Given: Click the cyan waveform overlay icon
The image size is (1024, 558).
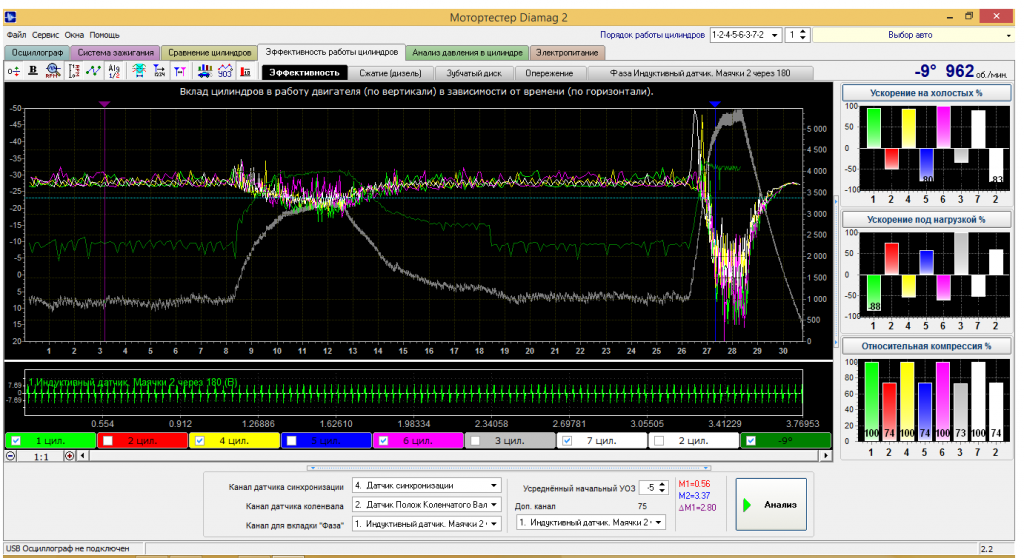Looking at the screenshot, I should pyautogui.click(x=138, y=71).
